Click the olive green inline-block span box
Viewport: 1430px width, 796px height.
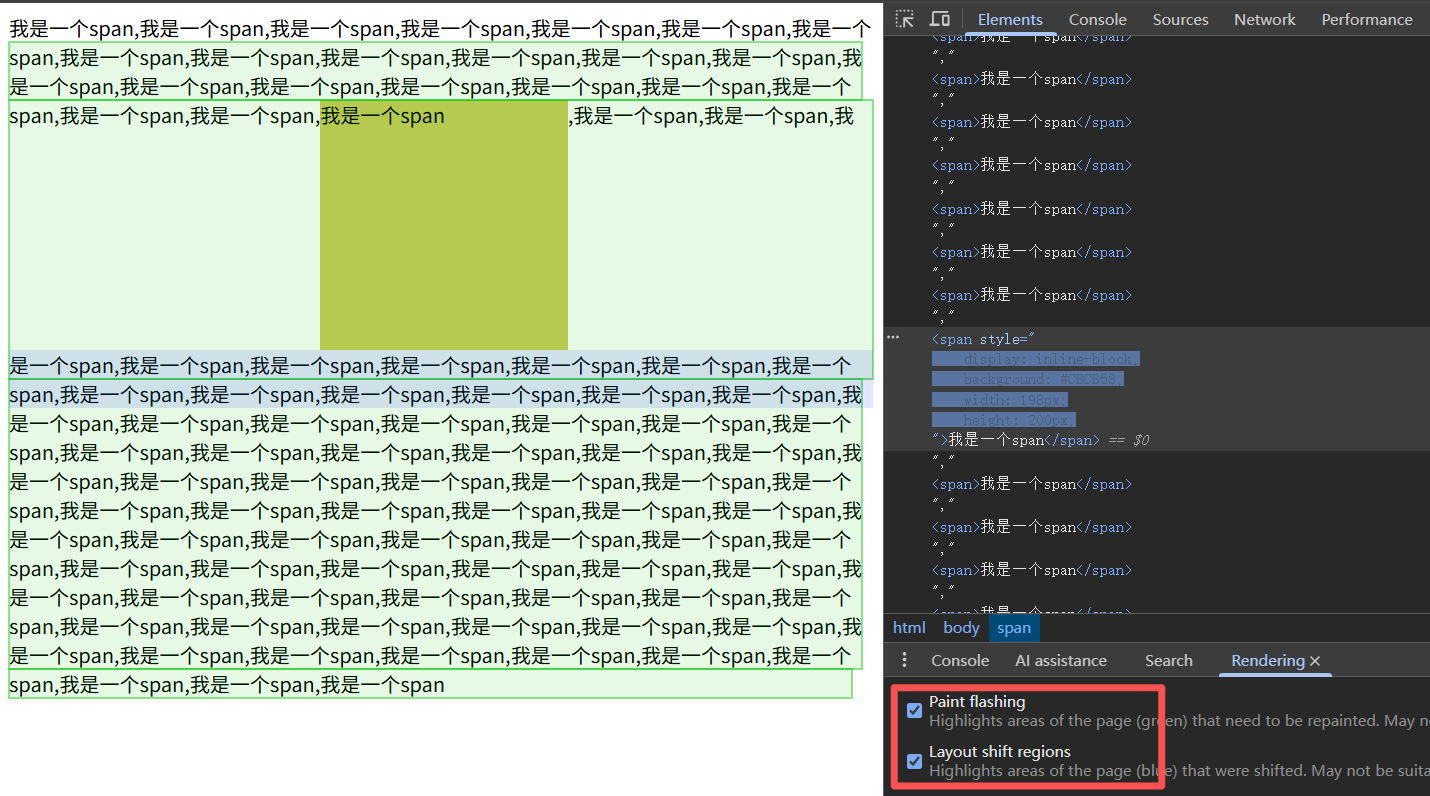tap(443, 240)
